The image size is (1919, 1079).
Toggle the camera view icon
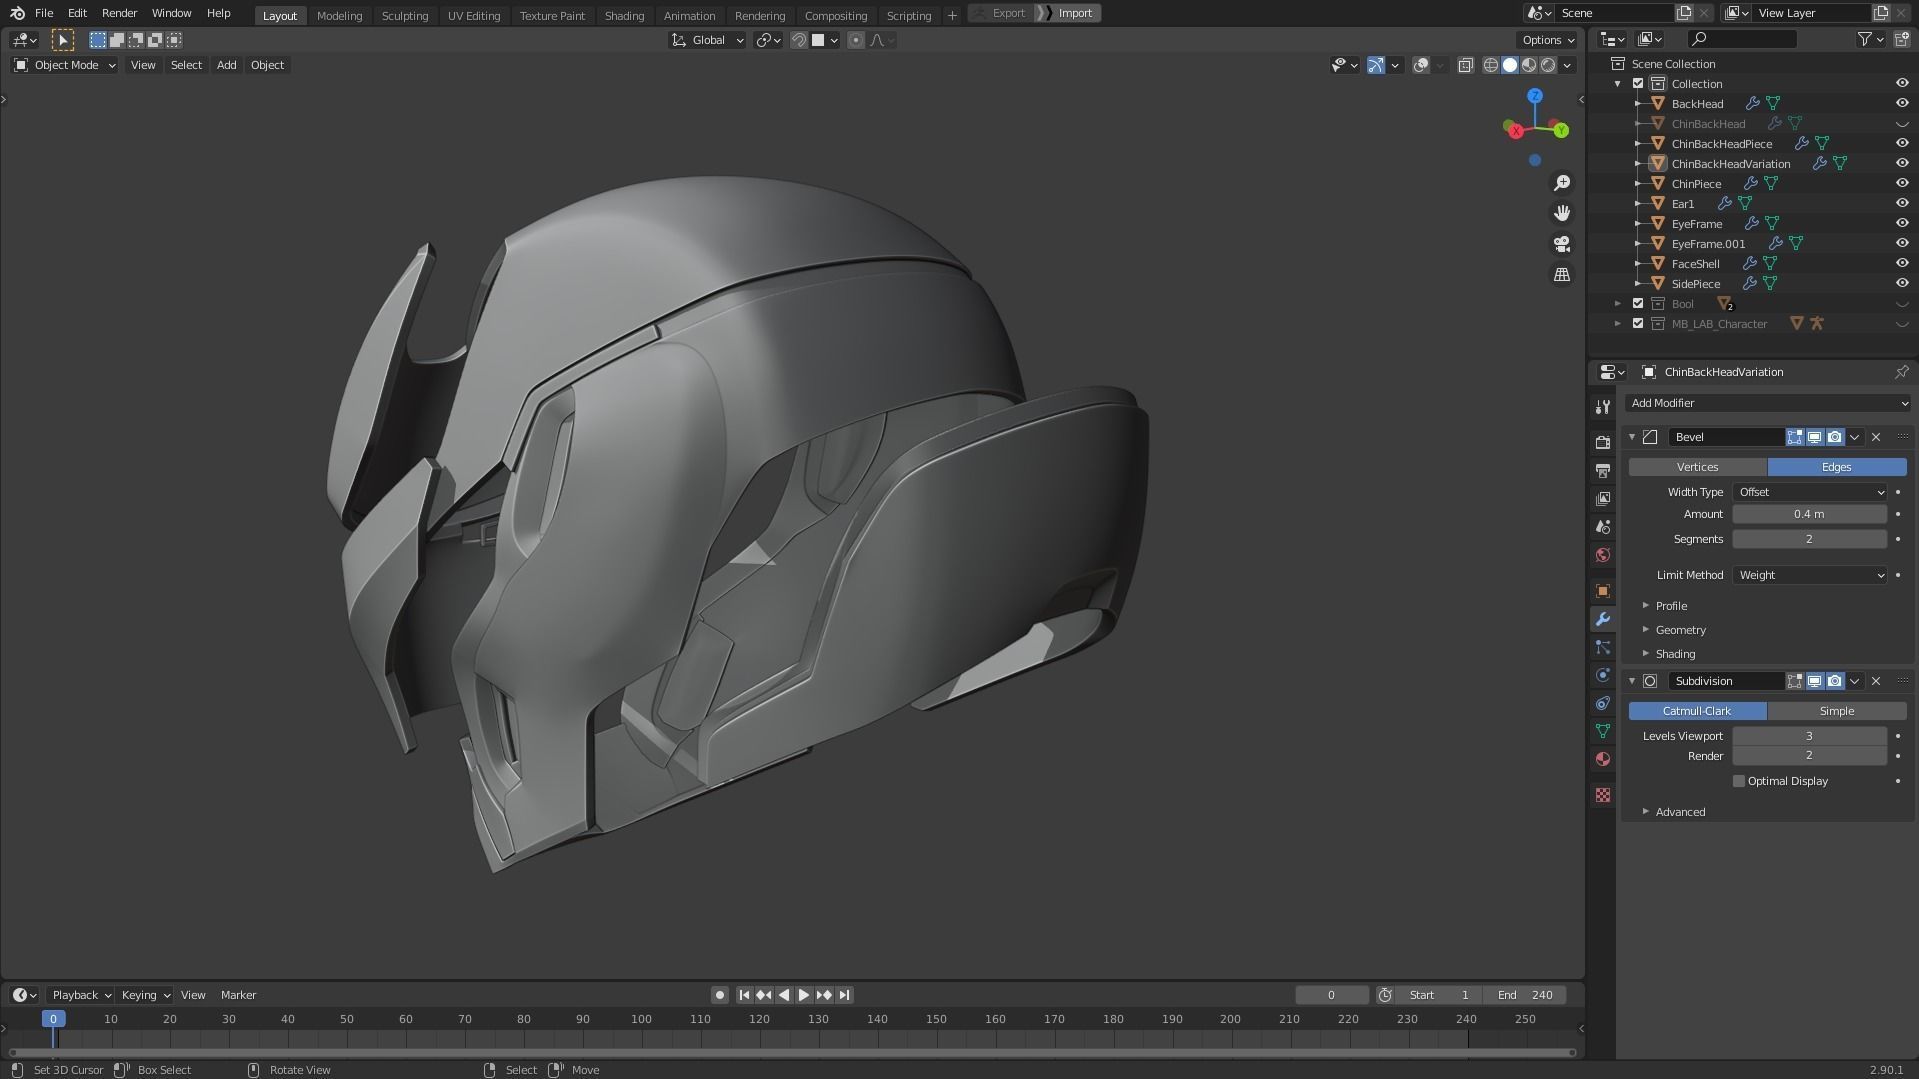pos(1561,244)
